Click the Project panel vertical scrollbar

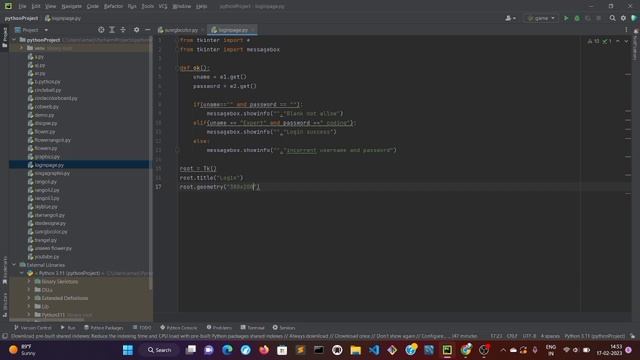coord(151,163)
